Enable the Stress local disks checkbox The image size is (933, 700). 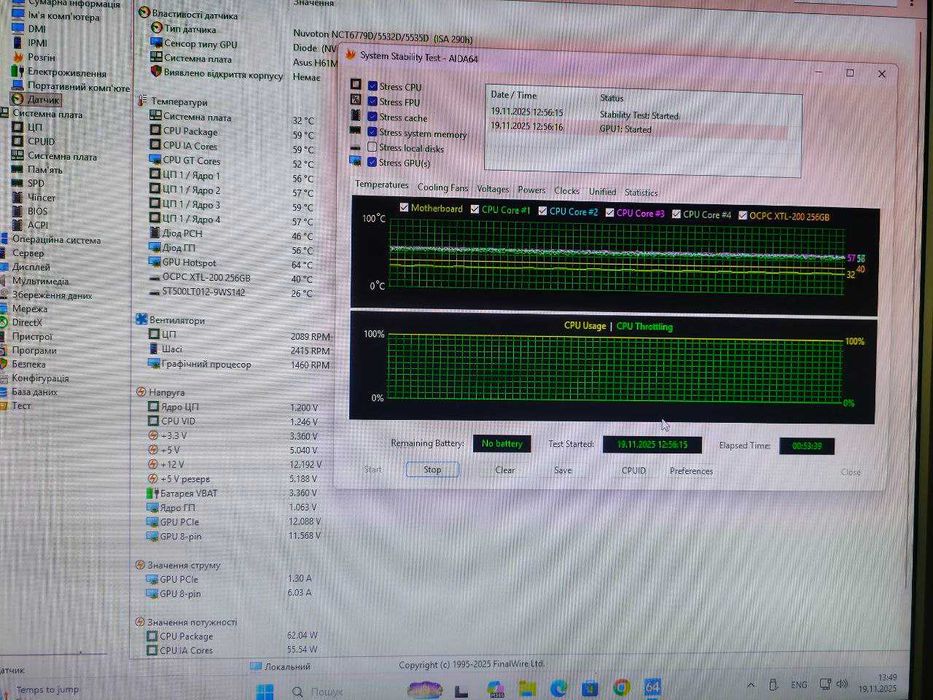[x=372, y=147]
